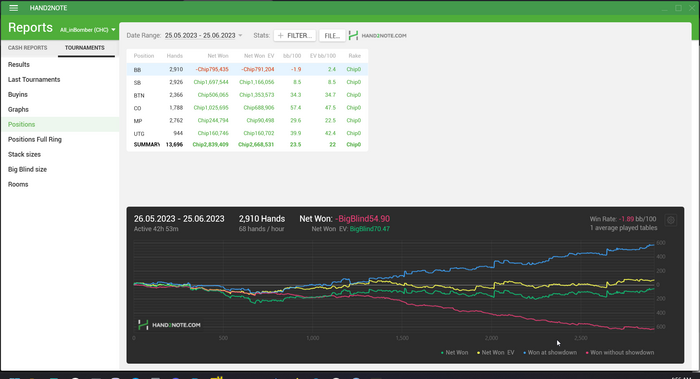The width and height of the screenshot is (700, 379).
Task: Select the Tournaments tab
Action: pyautogui.click(x=85, y=48)
